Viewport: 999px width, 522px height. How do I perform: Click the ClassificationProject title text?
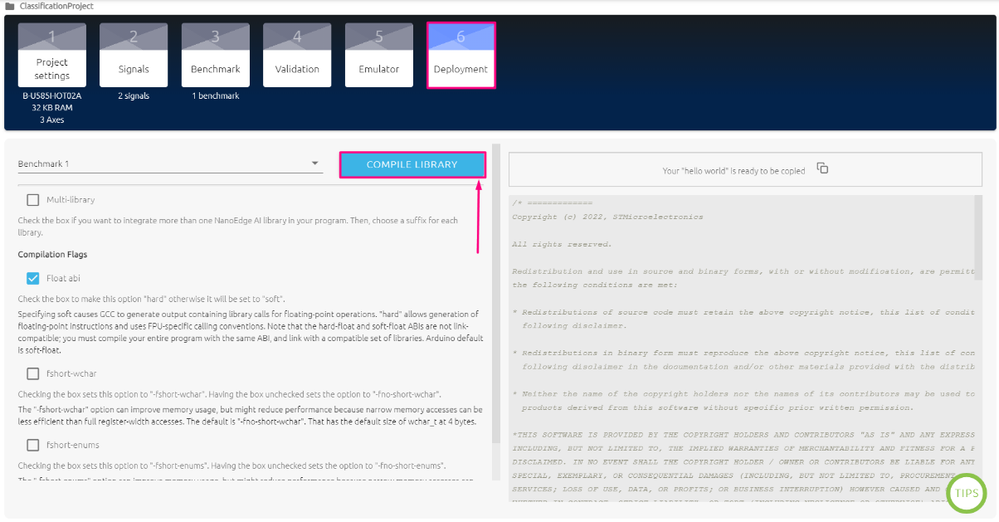coord(56,6)
